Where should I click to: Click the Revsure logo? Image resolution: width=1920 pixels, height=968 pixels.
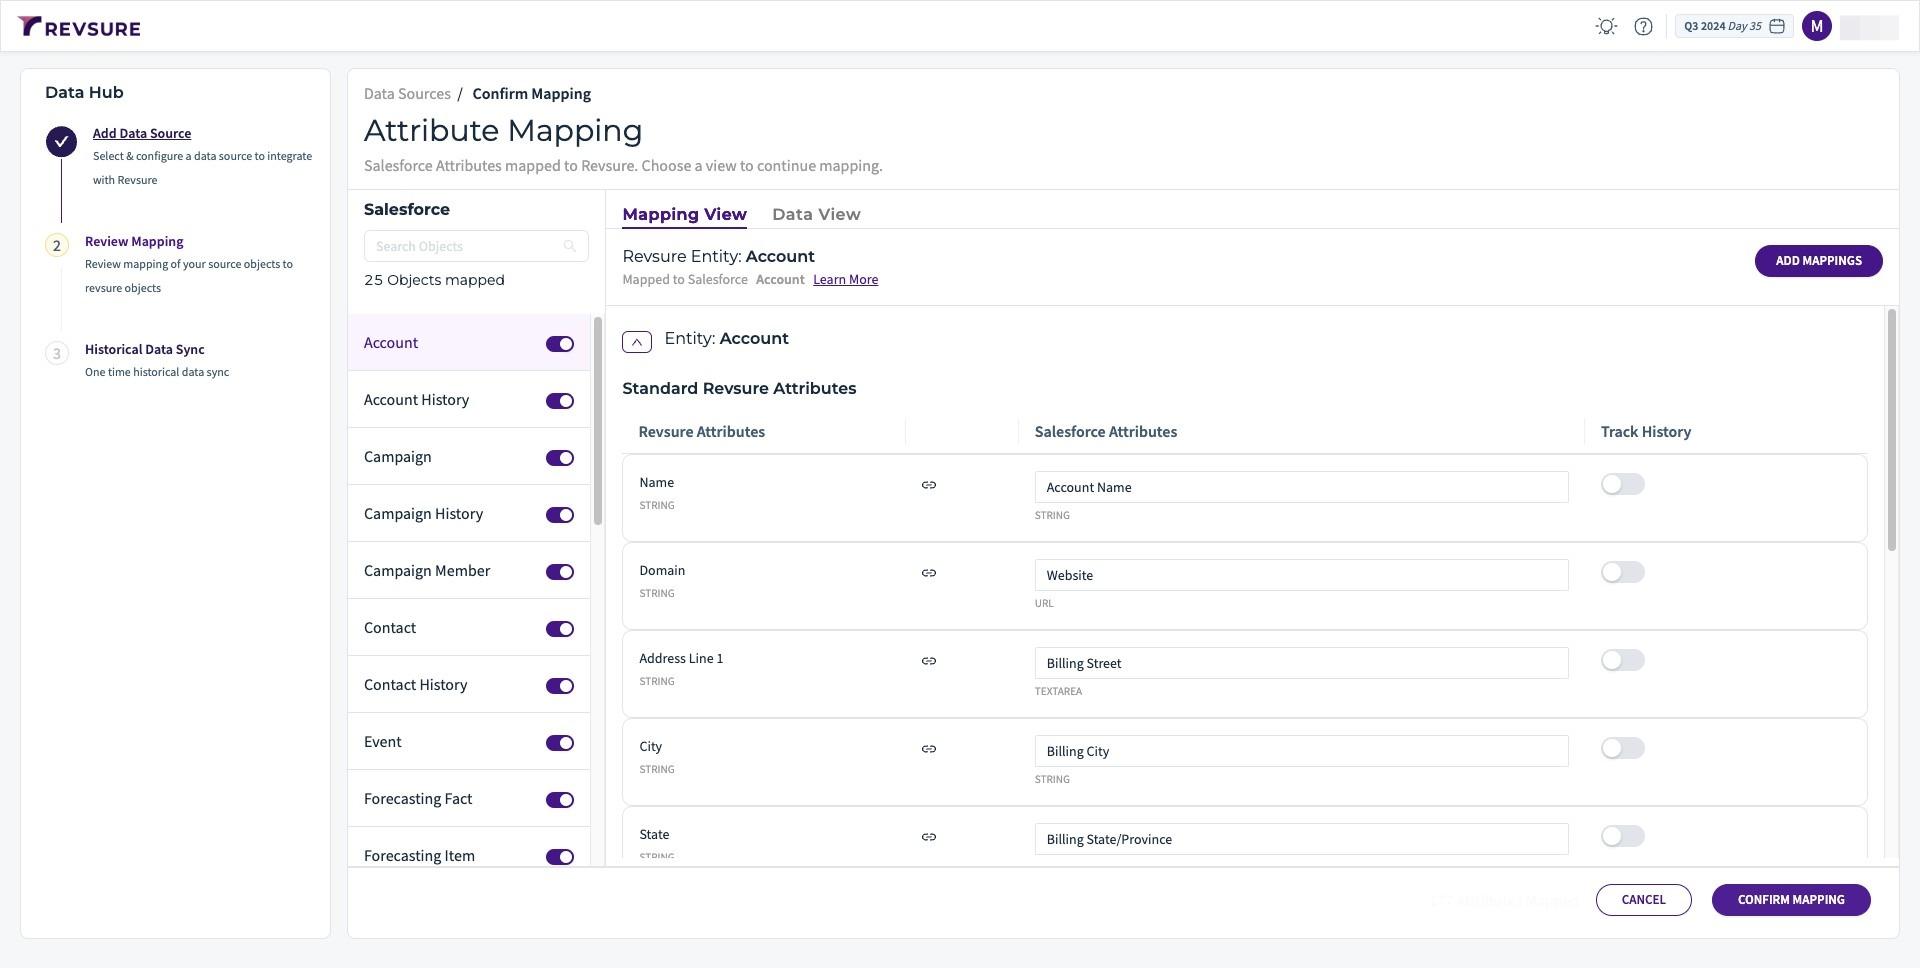[79, 27]
